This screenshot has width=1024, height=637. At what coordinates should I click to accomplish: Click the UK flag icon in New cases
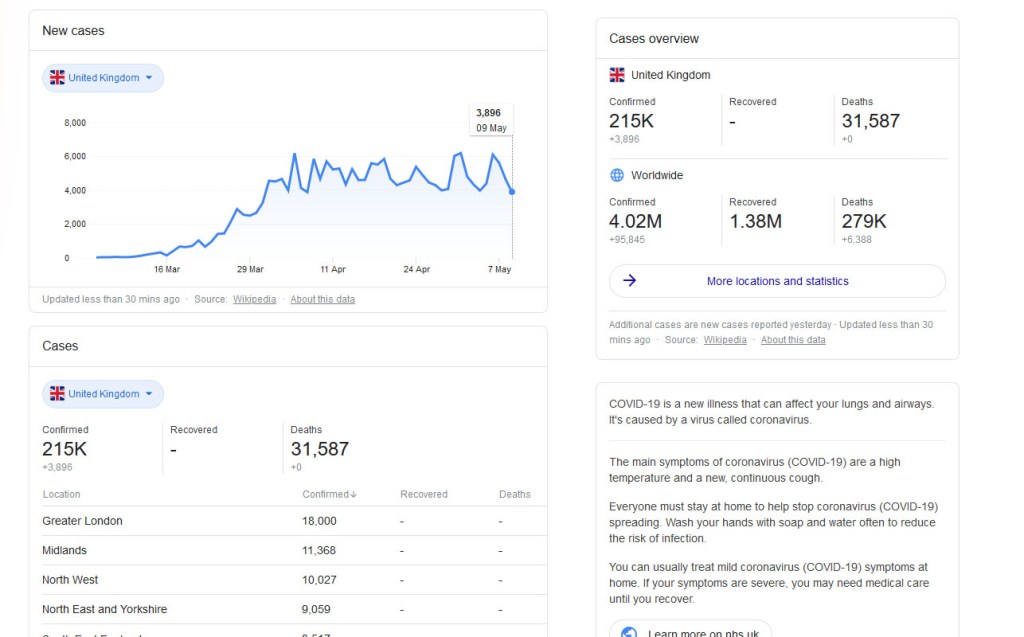tap(57, 78)
